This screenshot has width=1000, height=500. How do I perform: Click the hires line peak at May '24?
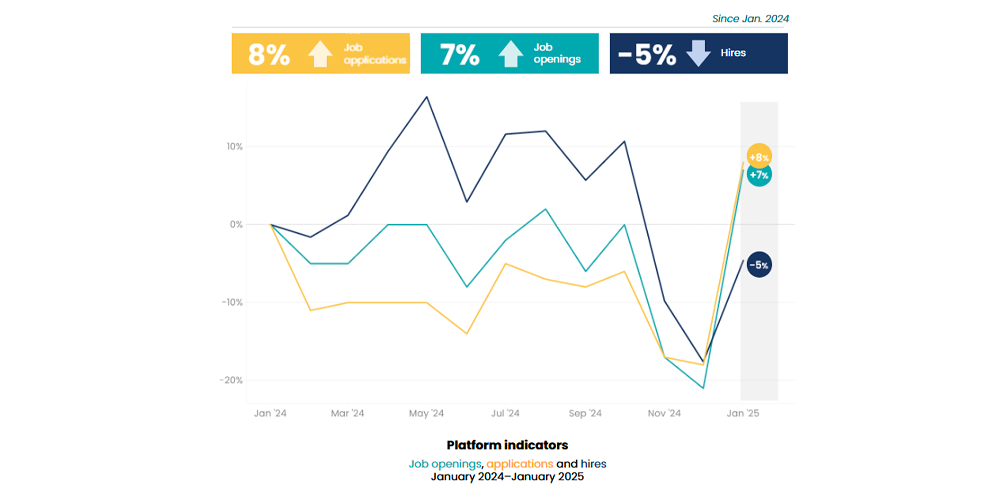[427, 97]
